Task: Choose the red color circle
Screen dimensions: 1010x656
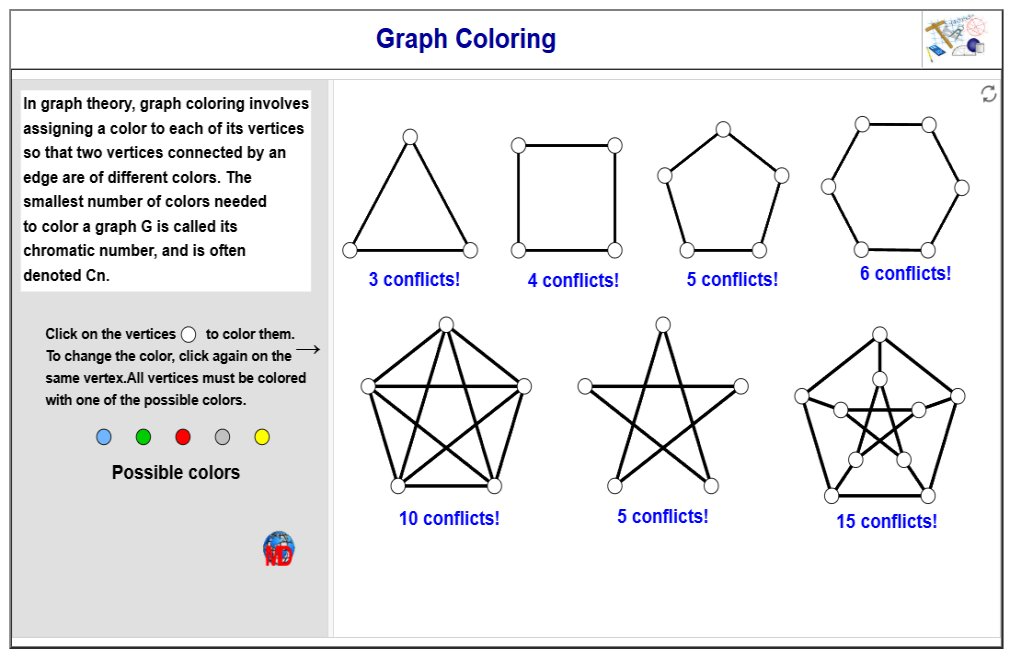Action: [183, 437]
